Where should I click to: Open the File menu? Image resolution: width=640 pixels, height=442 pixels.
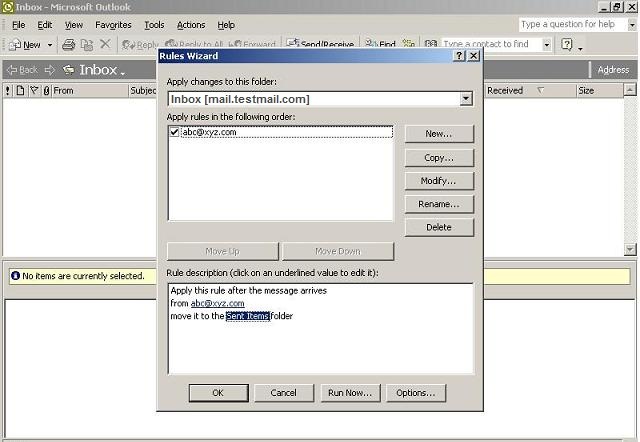coord(18,25)
